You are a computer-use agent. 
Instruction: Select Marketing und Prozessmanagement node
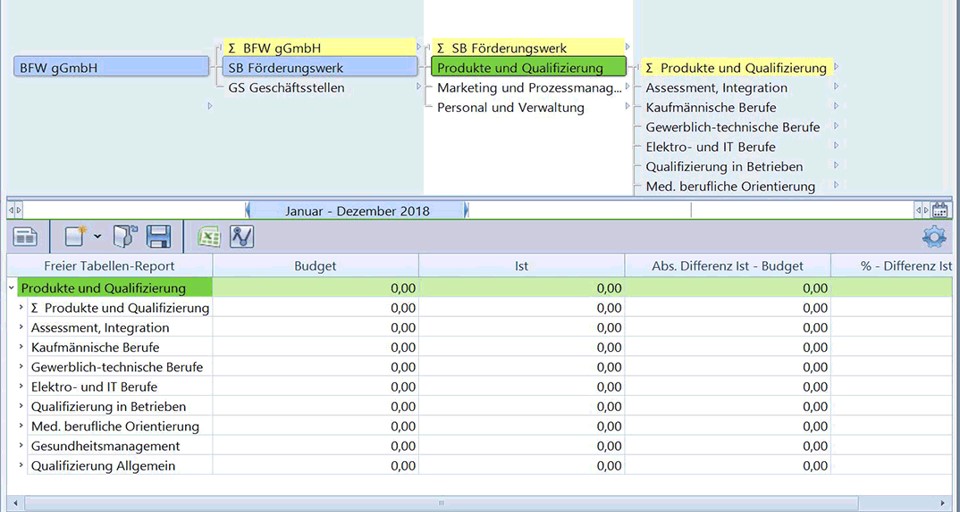pos(530,88)
